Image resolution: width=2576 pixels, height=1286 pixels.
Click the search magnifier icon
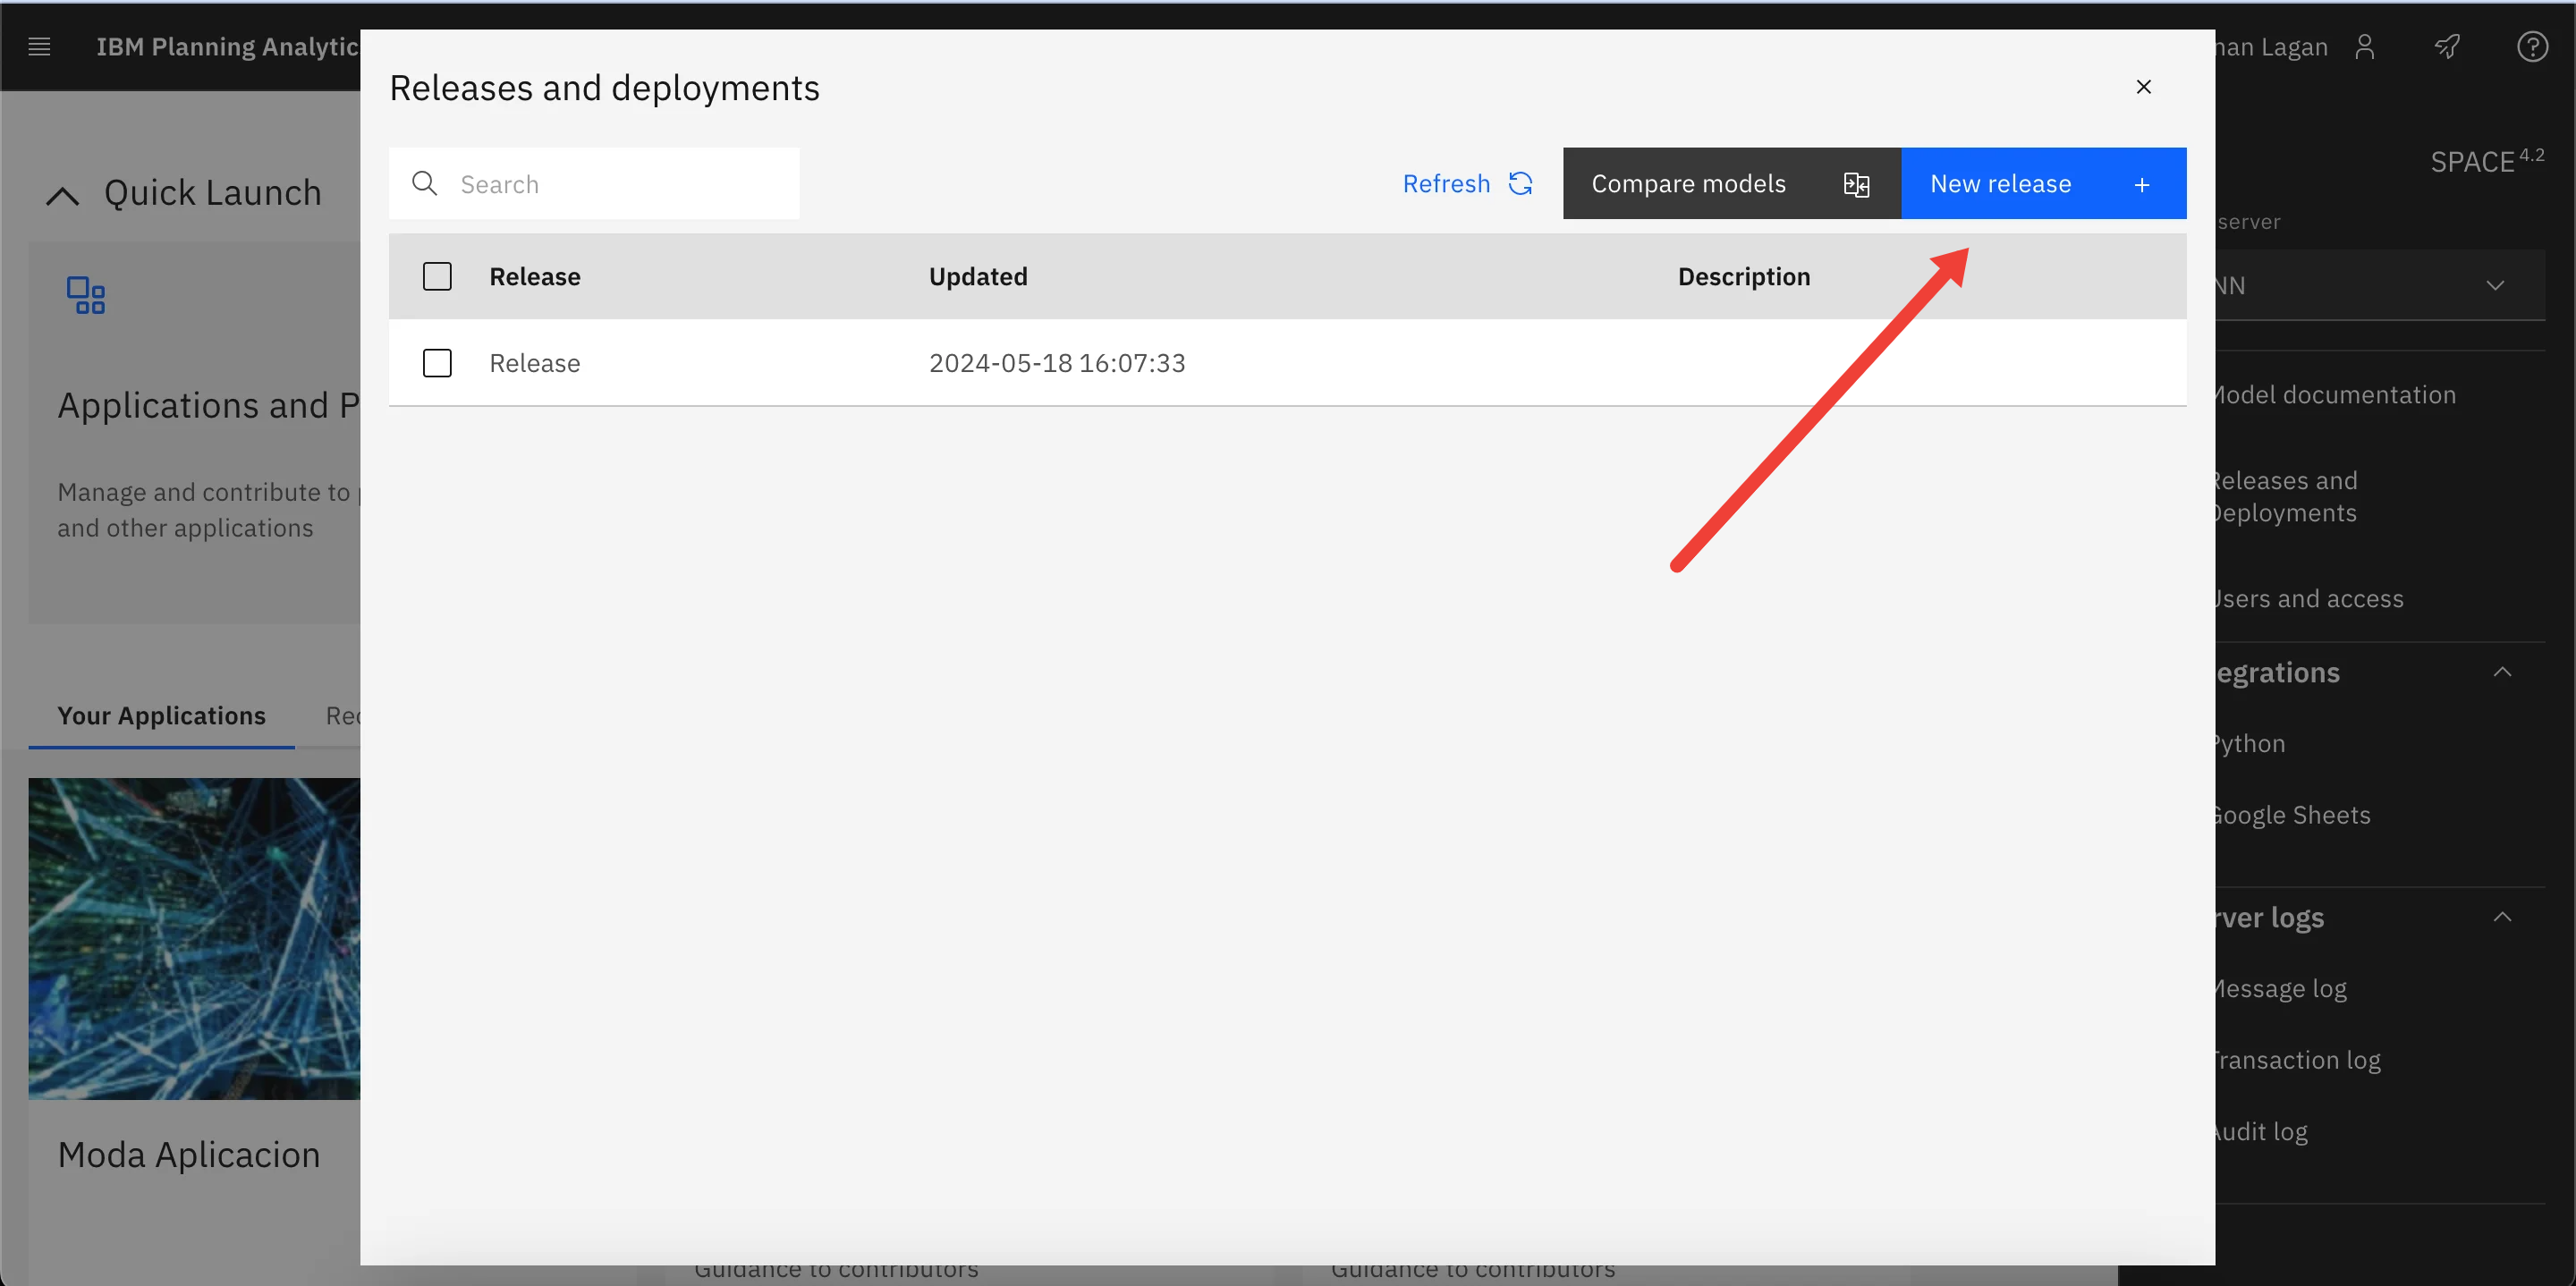point(426,181)
